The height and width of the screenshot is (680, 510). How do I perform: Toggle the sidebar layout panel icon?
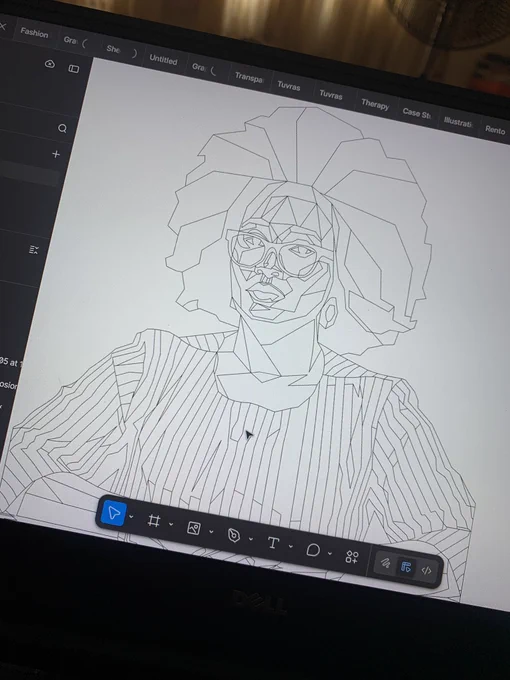[74, 69]
